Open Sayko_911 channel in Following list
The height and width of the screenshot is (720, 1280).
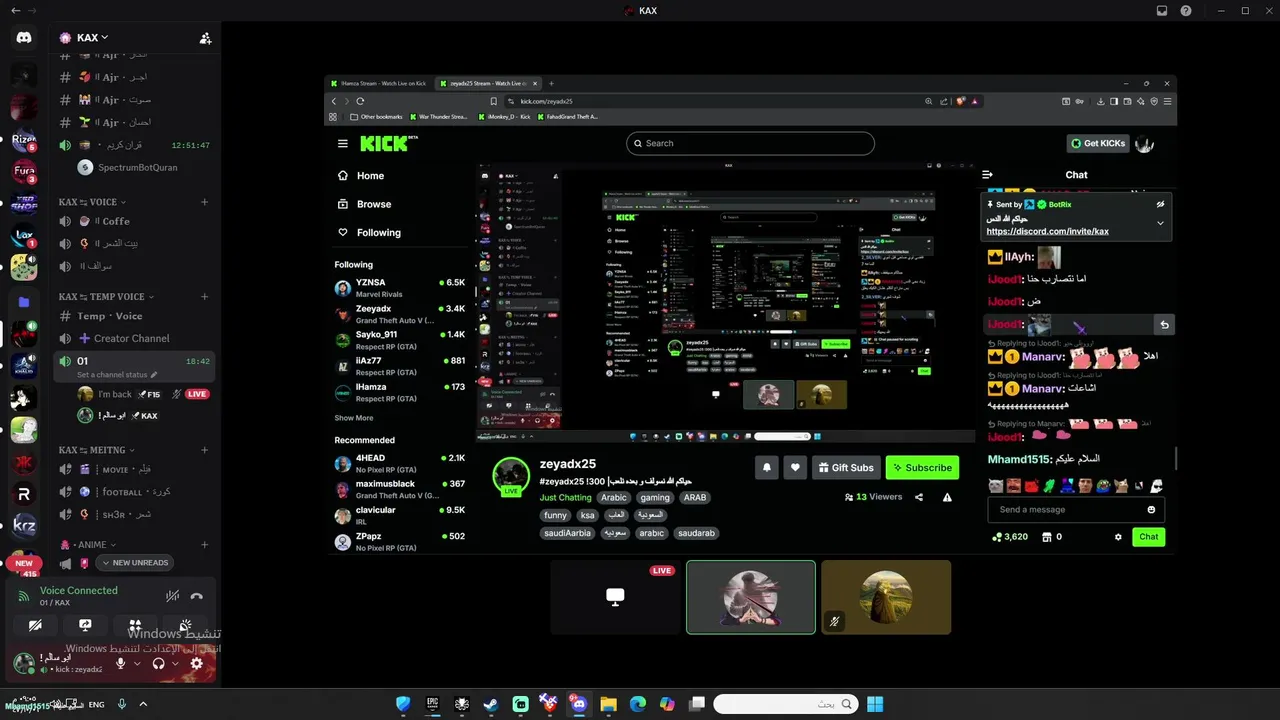tap(400, 339)
